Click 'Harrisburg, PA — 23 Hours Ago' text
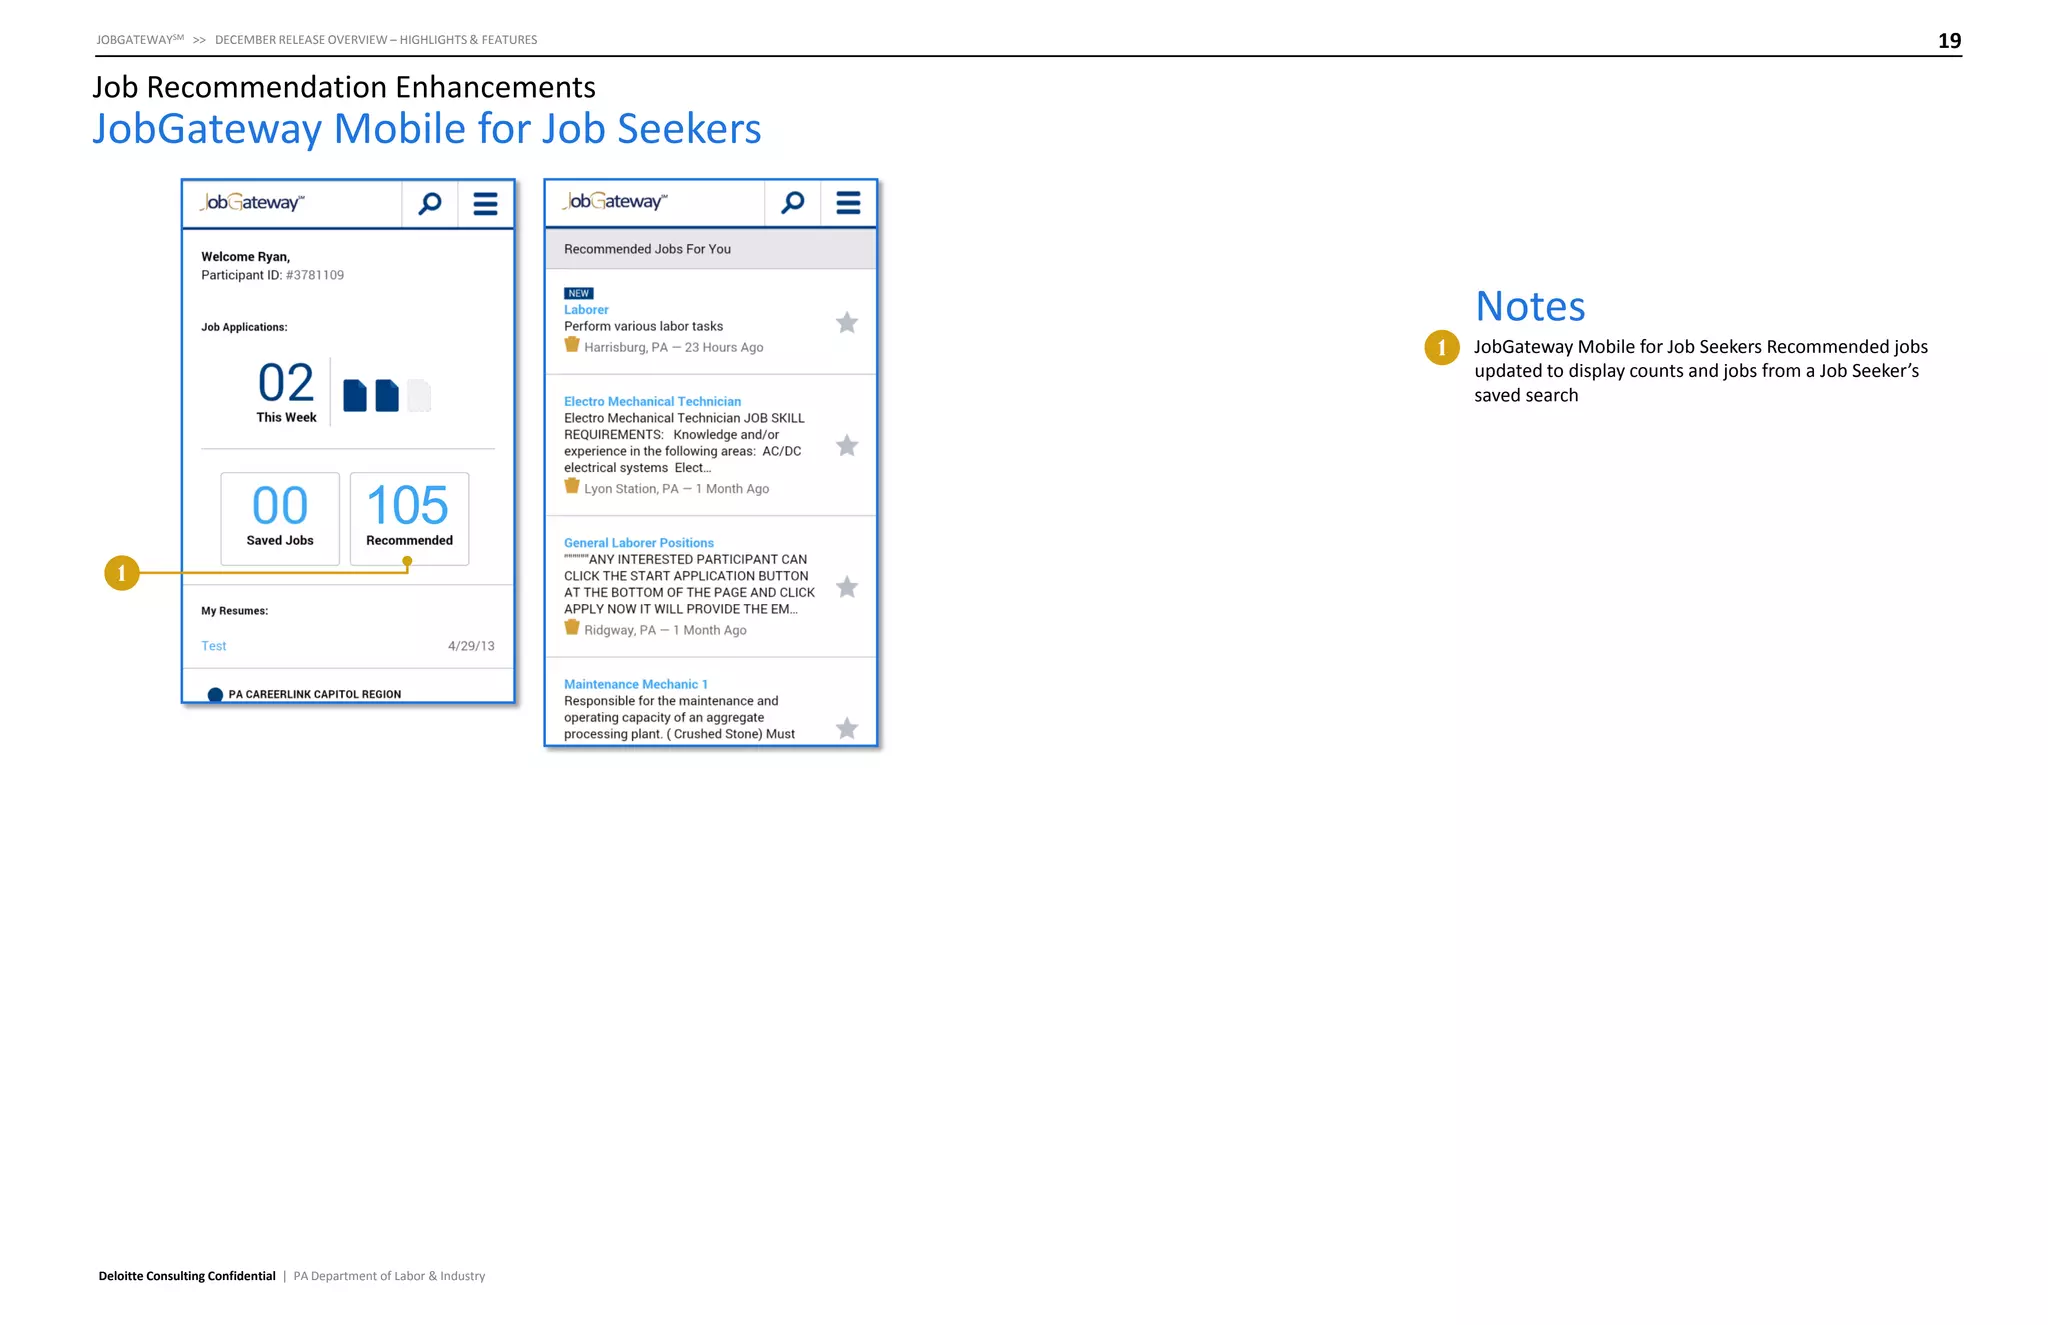The width and height of the screenshot is (2048, 1325). point(674,347)
